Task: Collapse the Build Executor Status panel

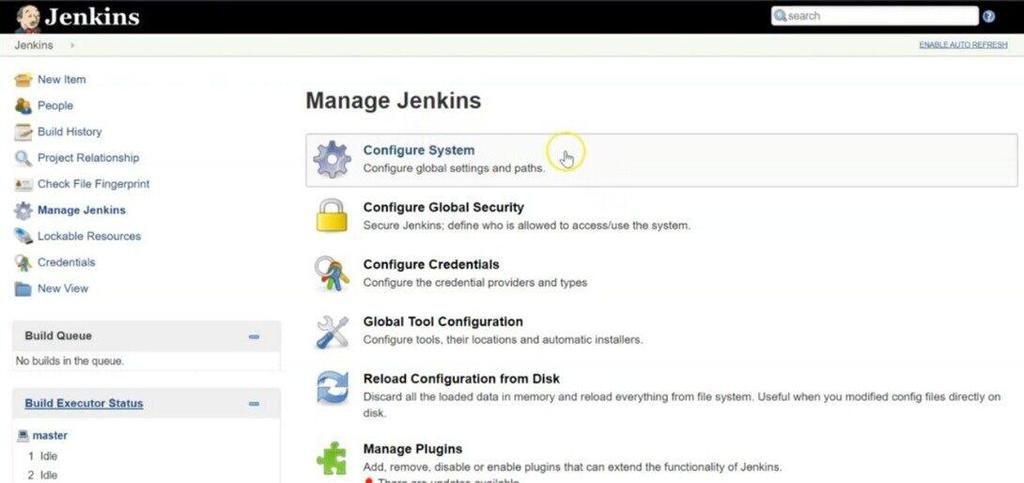Action: coord(254,404)
